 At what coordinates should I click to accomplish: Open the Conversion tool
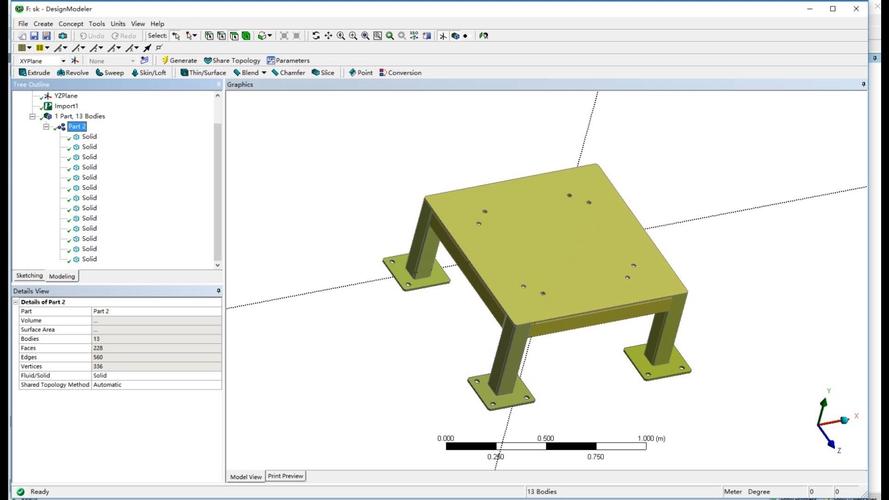click(400, 73)
